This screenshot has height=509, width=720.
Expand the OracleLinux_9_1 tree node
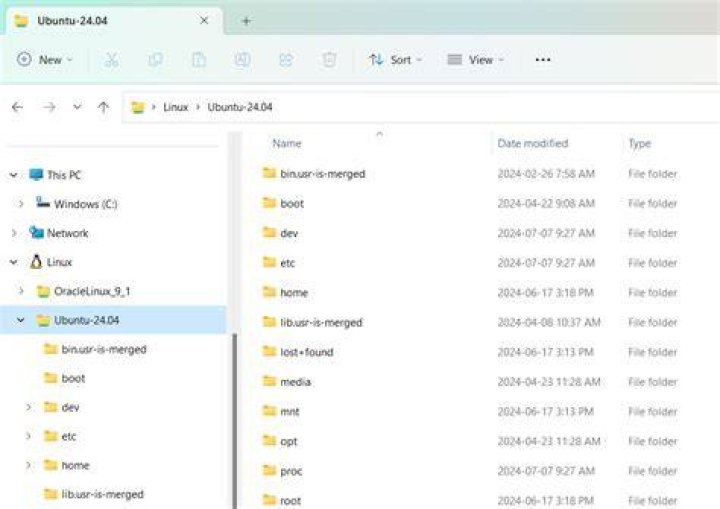click(21, 291)
